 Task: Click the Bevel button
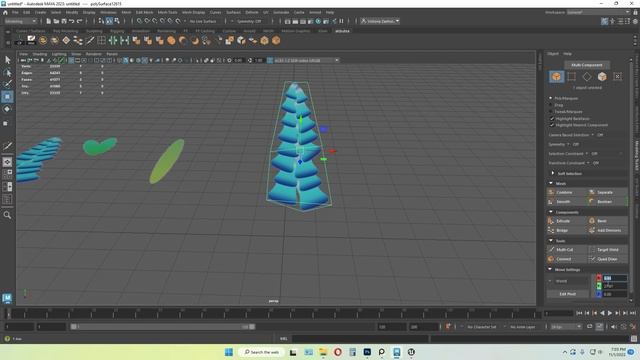(607, 221)
